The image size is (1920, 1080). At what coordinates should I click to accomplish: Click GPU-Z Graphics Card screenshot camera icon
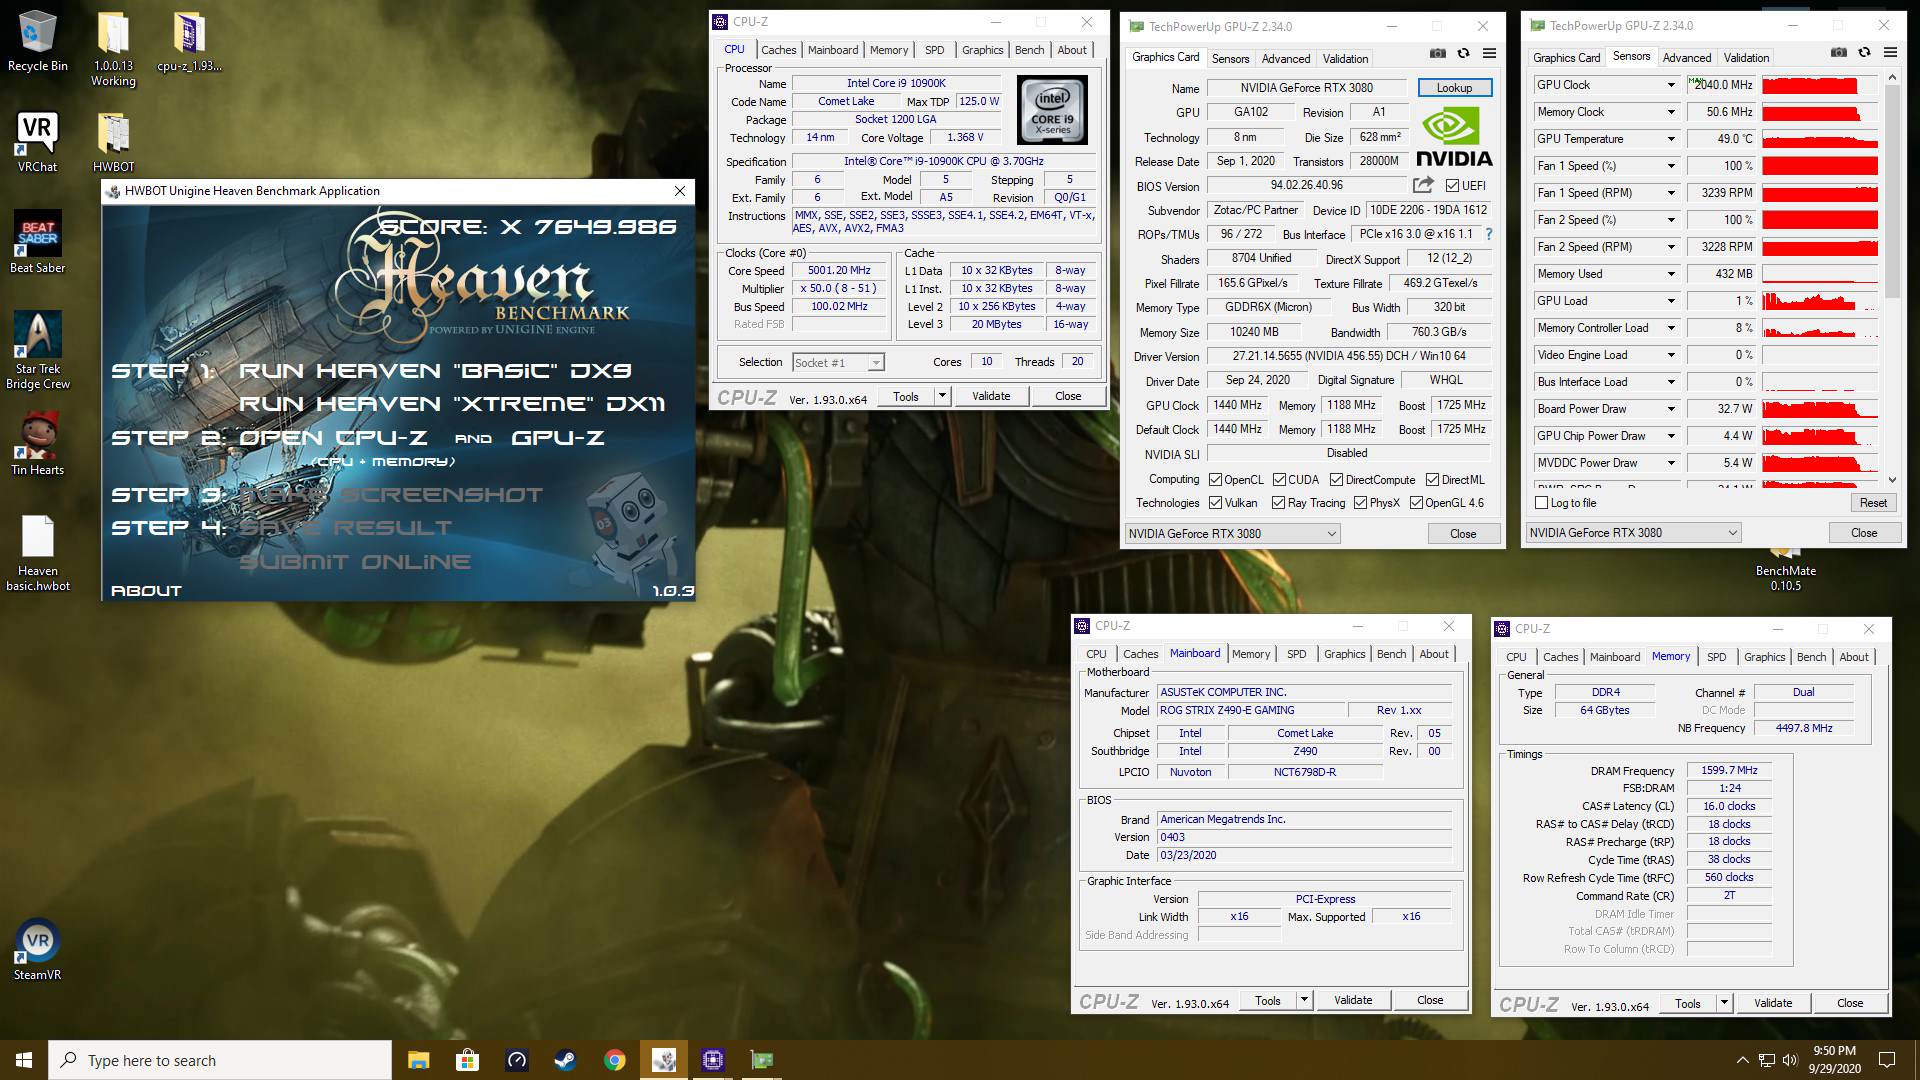(1437, 53)
